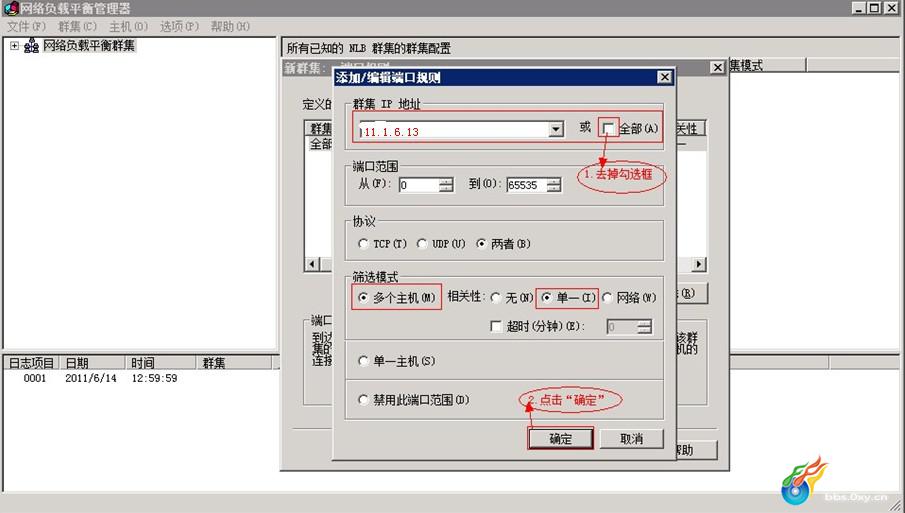This screenshot has height=513, width=905.
Task: Click the date 2011/6/14 in log
Action: point(91,379)
